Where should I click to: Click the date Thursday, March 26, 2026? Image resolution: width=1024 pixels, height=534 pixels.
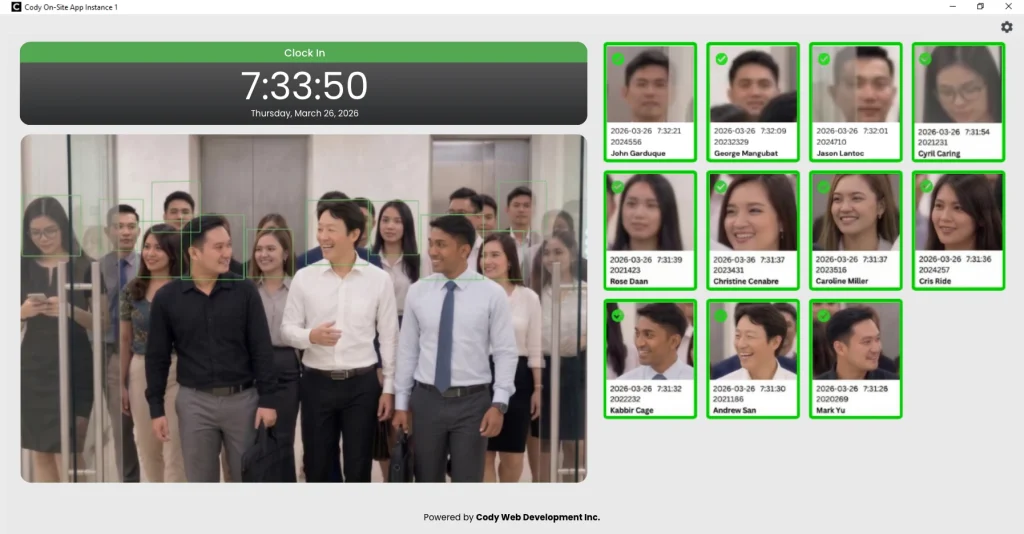click(x=304, y=113)
